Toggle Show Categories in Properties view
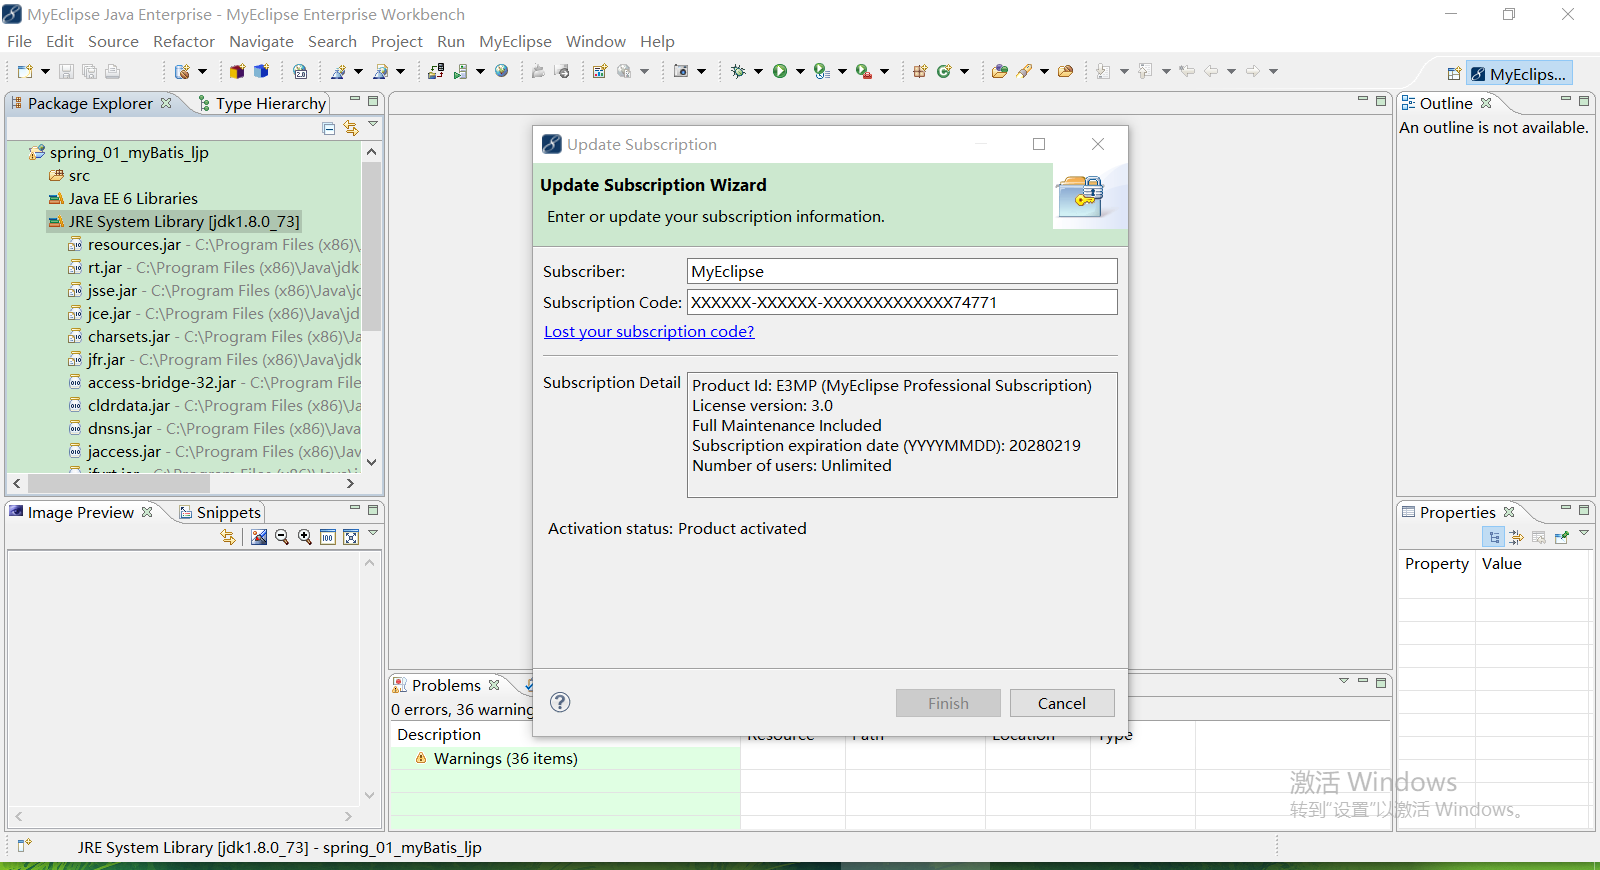This screenshot has height=870, width=1600. pos(1494,537)
